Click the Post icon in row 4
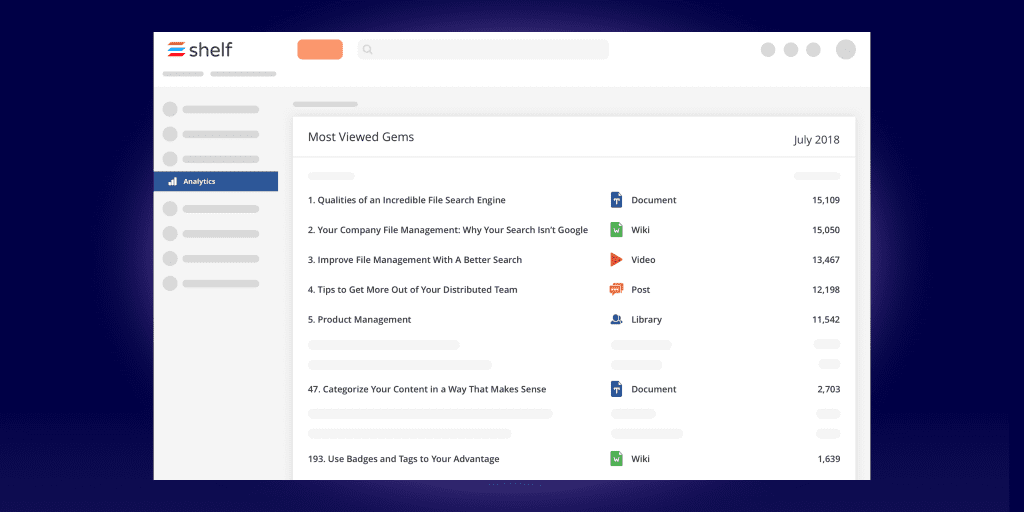 [616, 289]
